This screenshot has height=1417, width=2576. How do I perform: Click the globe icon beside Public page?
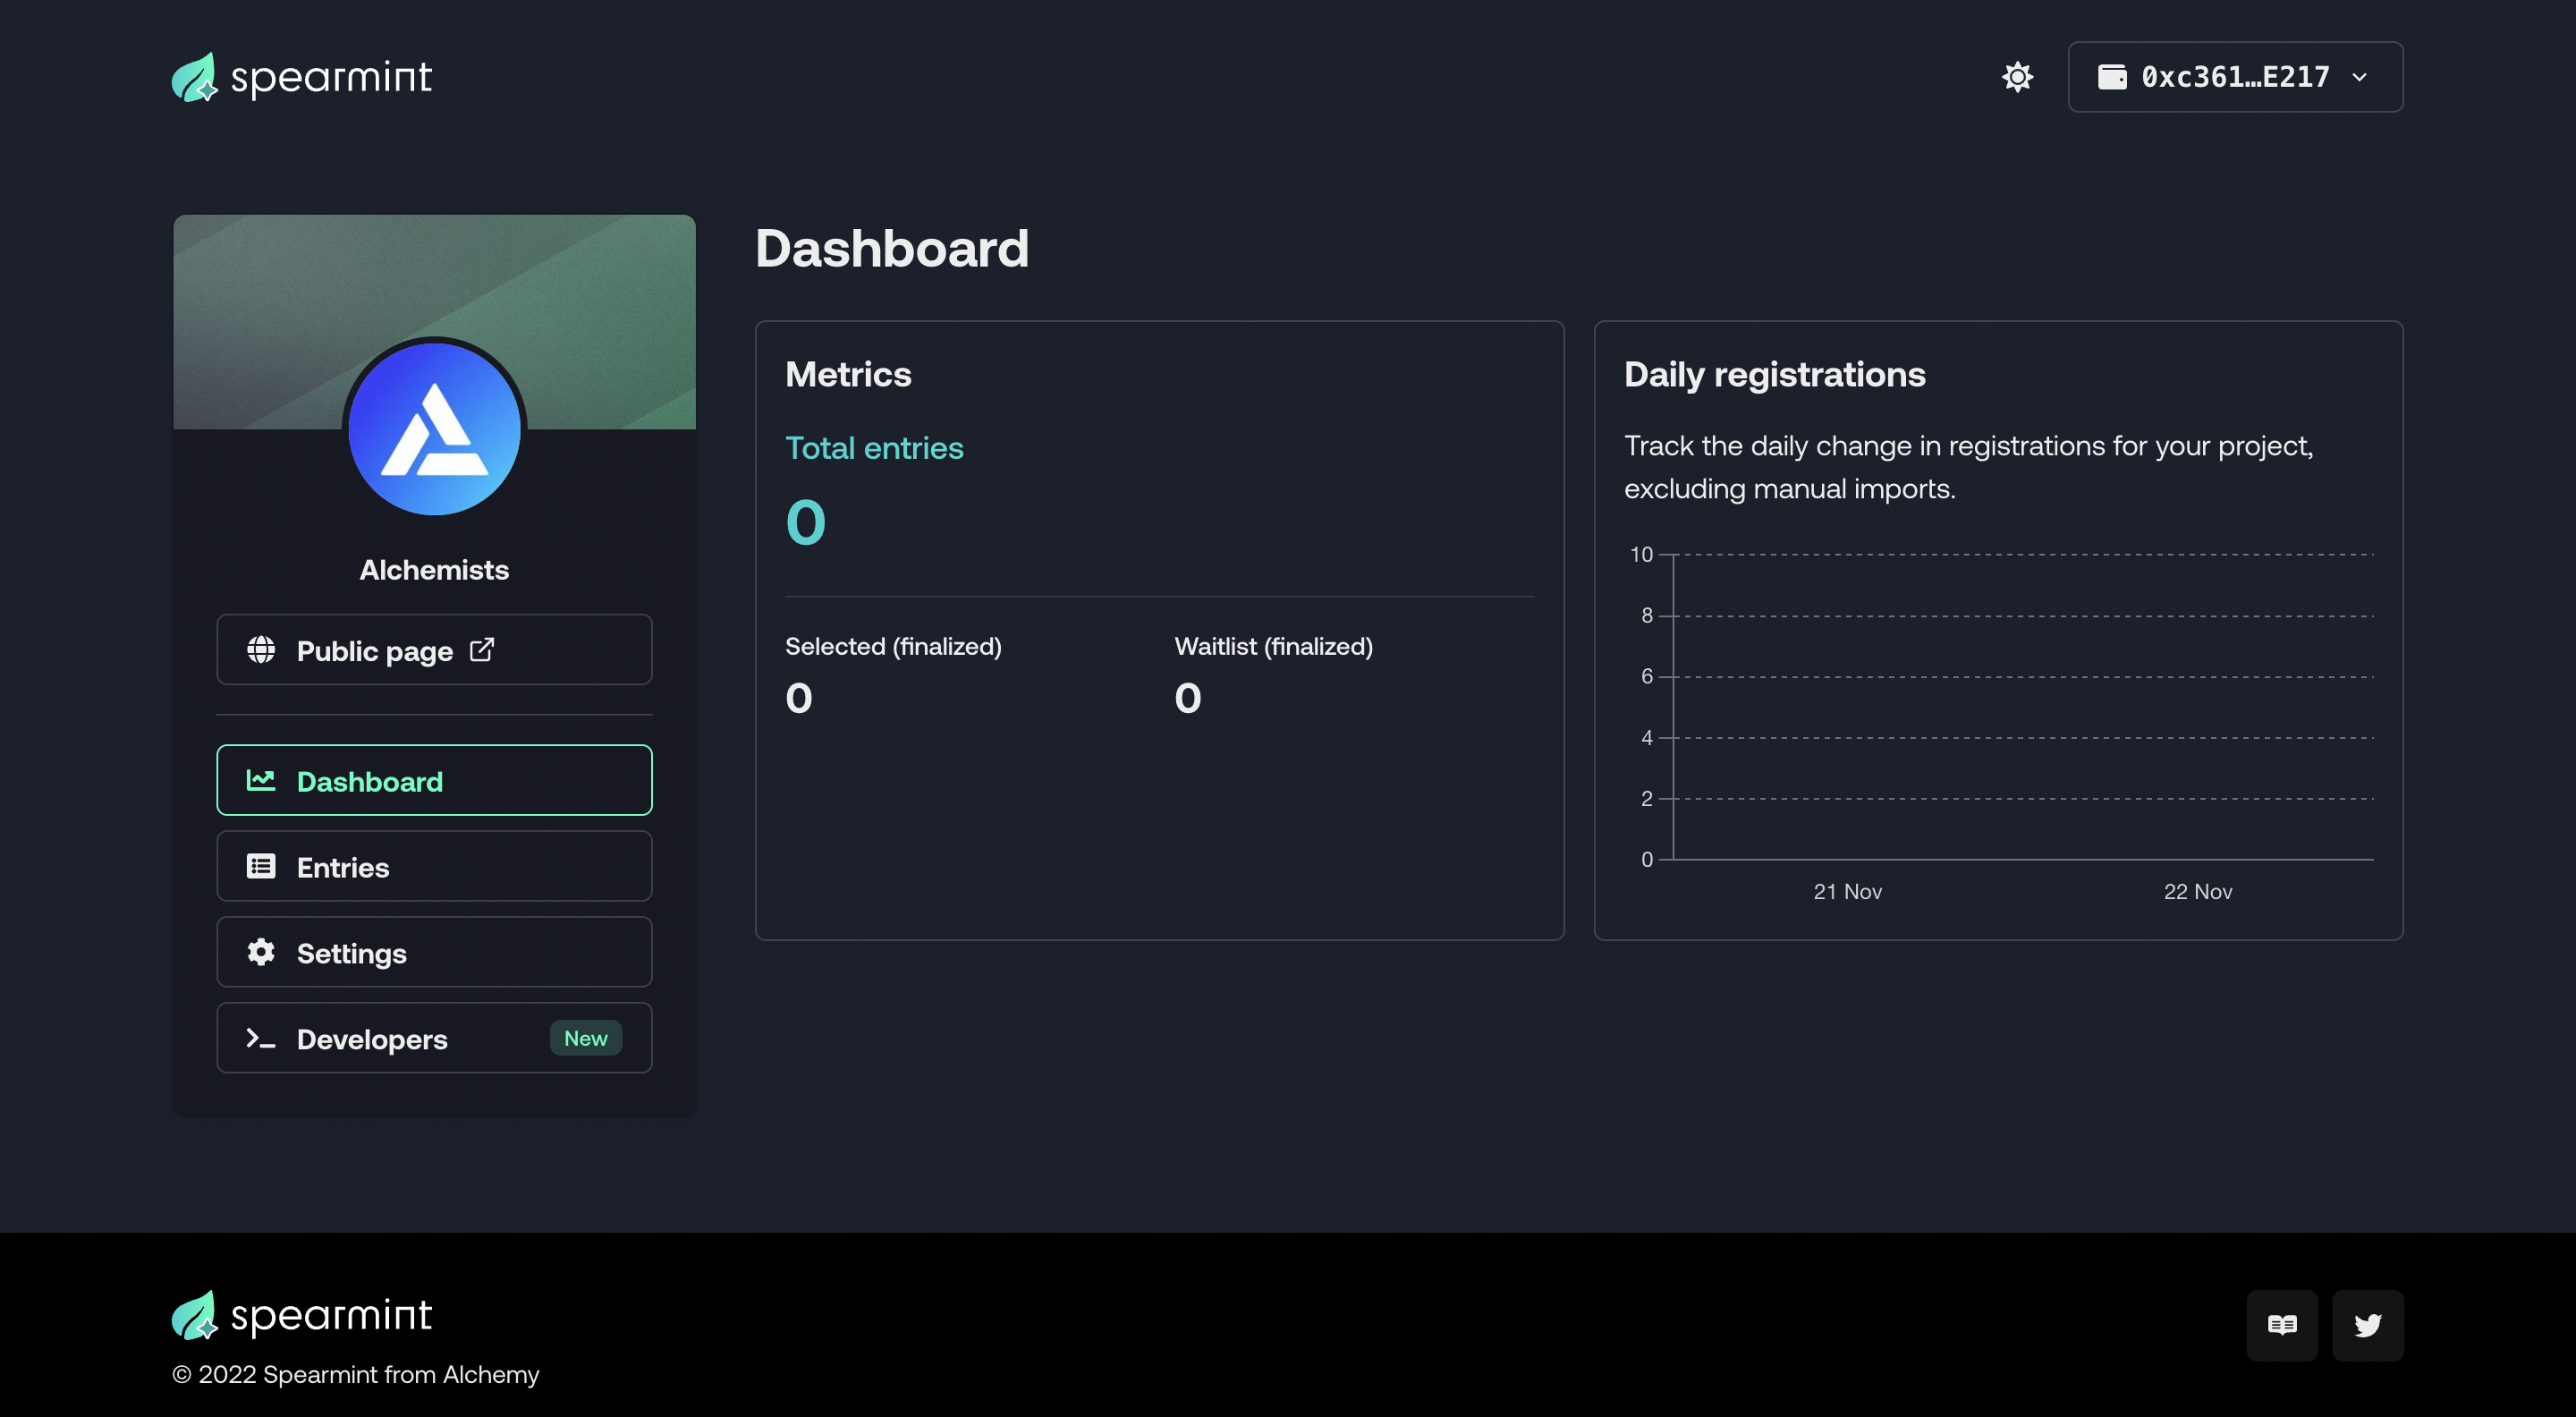261,650
